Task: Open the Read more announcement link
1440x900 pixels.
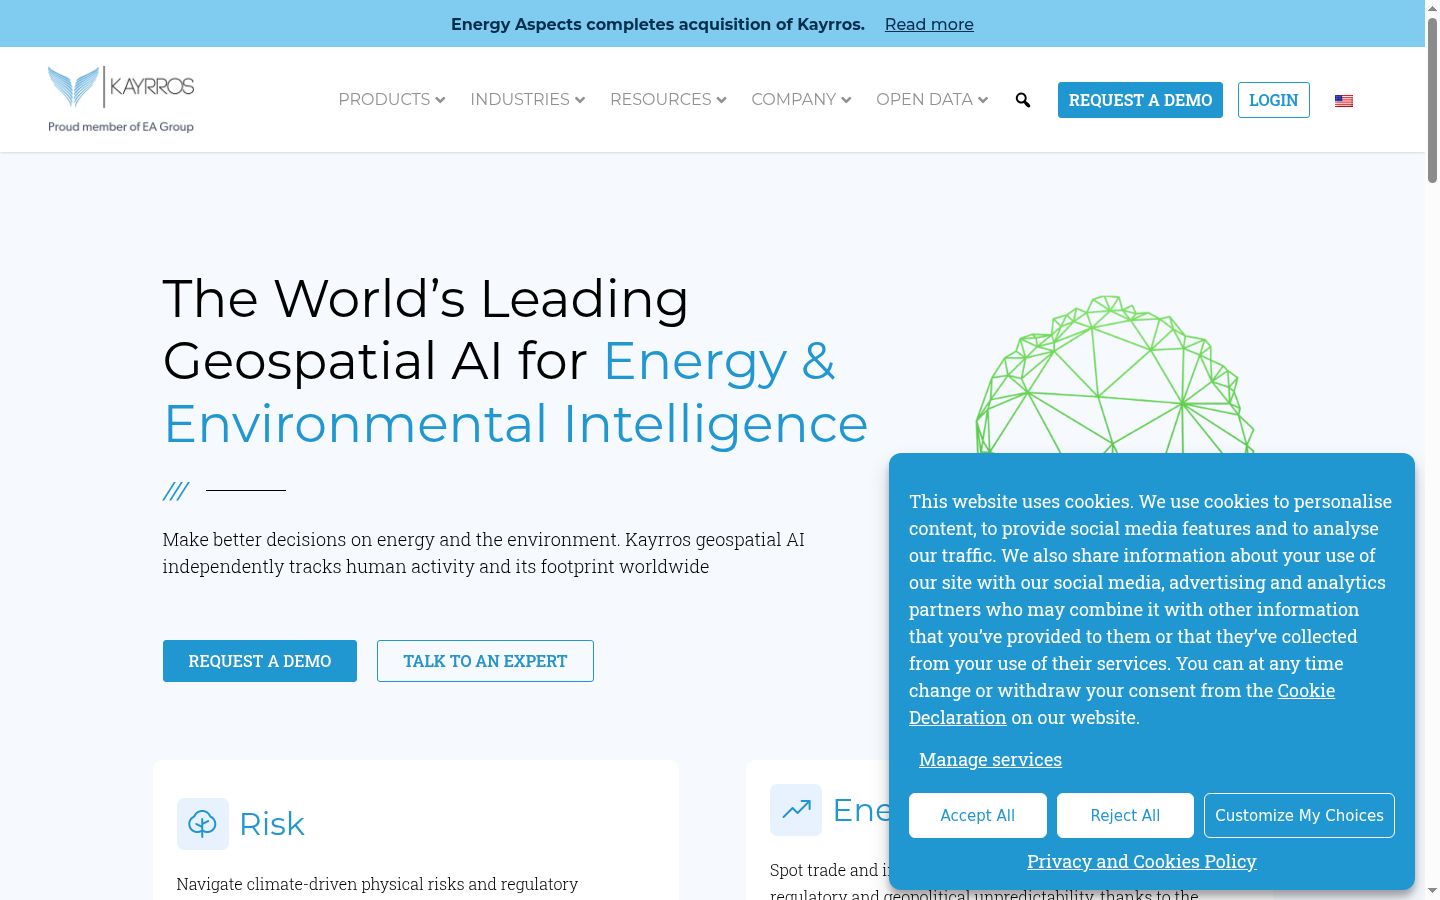Action: [x=929, y=24]
